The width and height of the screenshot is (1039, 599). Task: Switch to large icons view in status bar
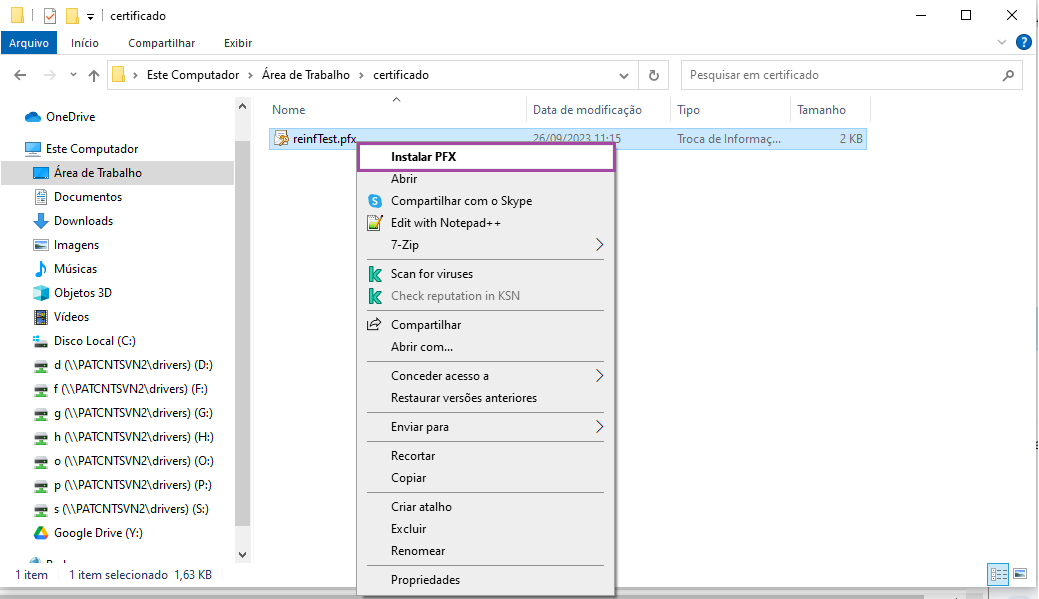(x=1019, y=574)
